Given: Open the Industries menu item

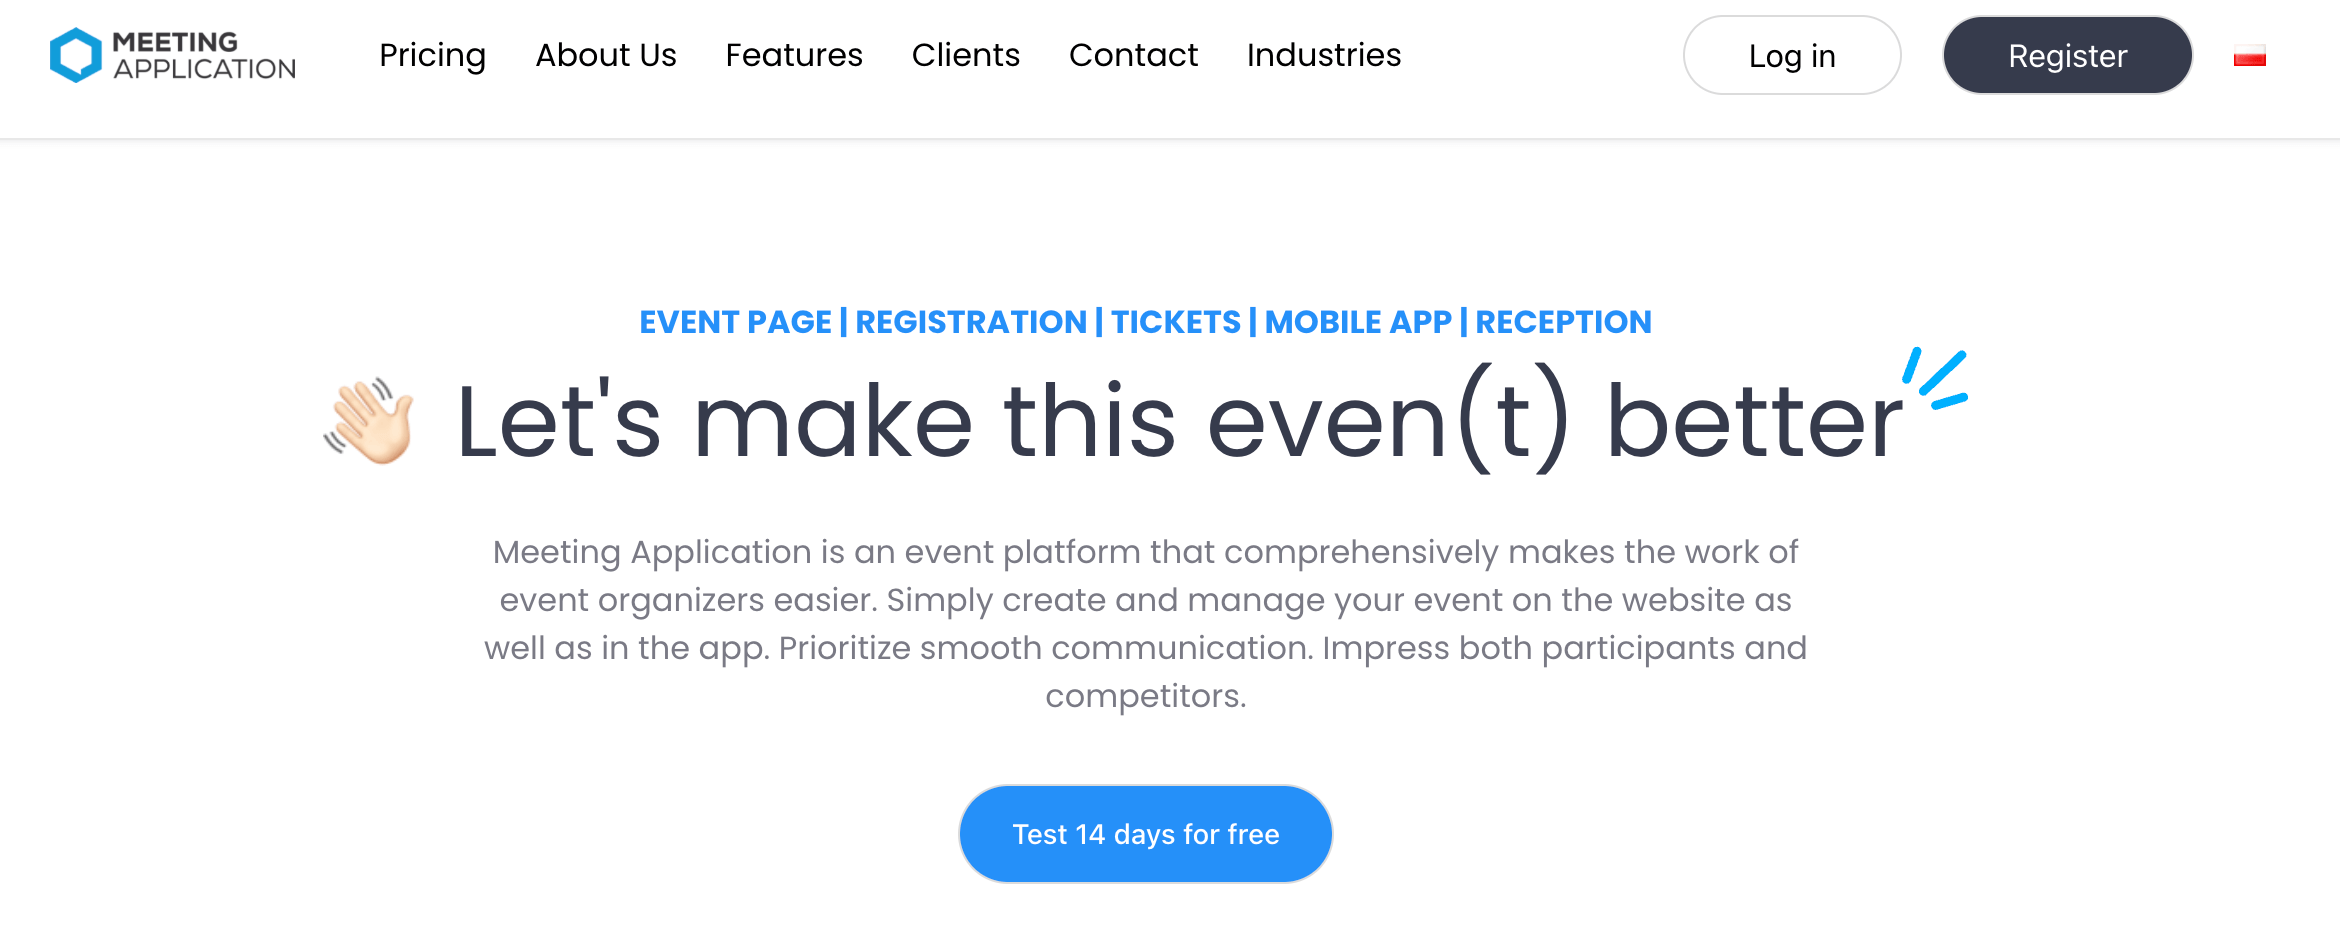Looking at the screenshot, I should pos(1323,56).
